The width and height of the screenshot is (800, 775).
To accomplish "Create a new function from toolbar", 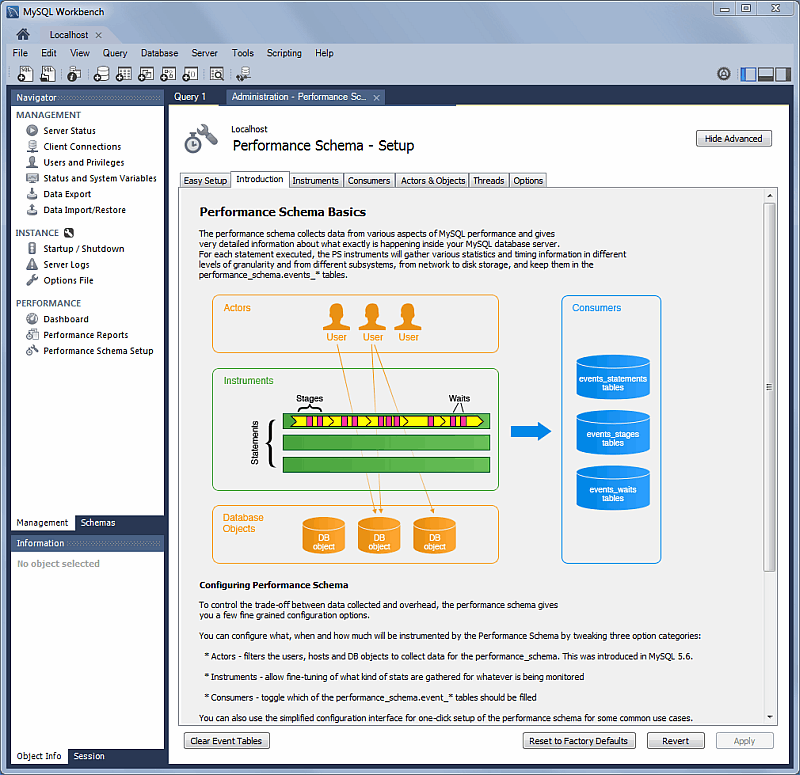I will tap(190, 74).
